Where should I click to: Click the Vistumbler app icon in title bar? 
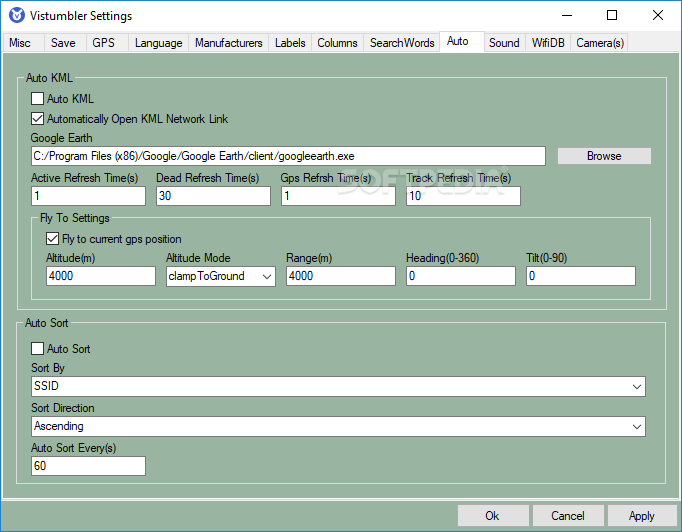pos(17,16)
